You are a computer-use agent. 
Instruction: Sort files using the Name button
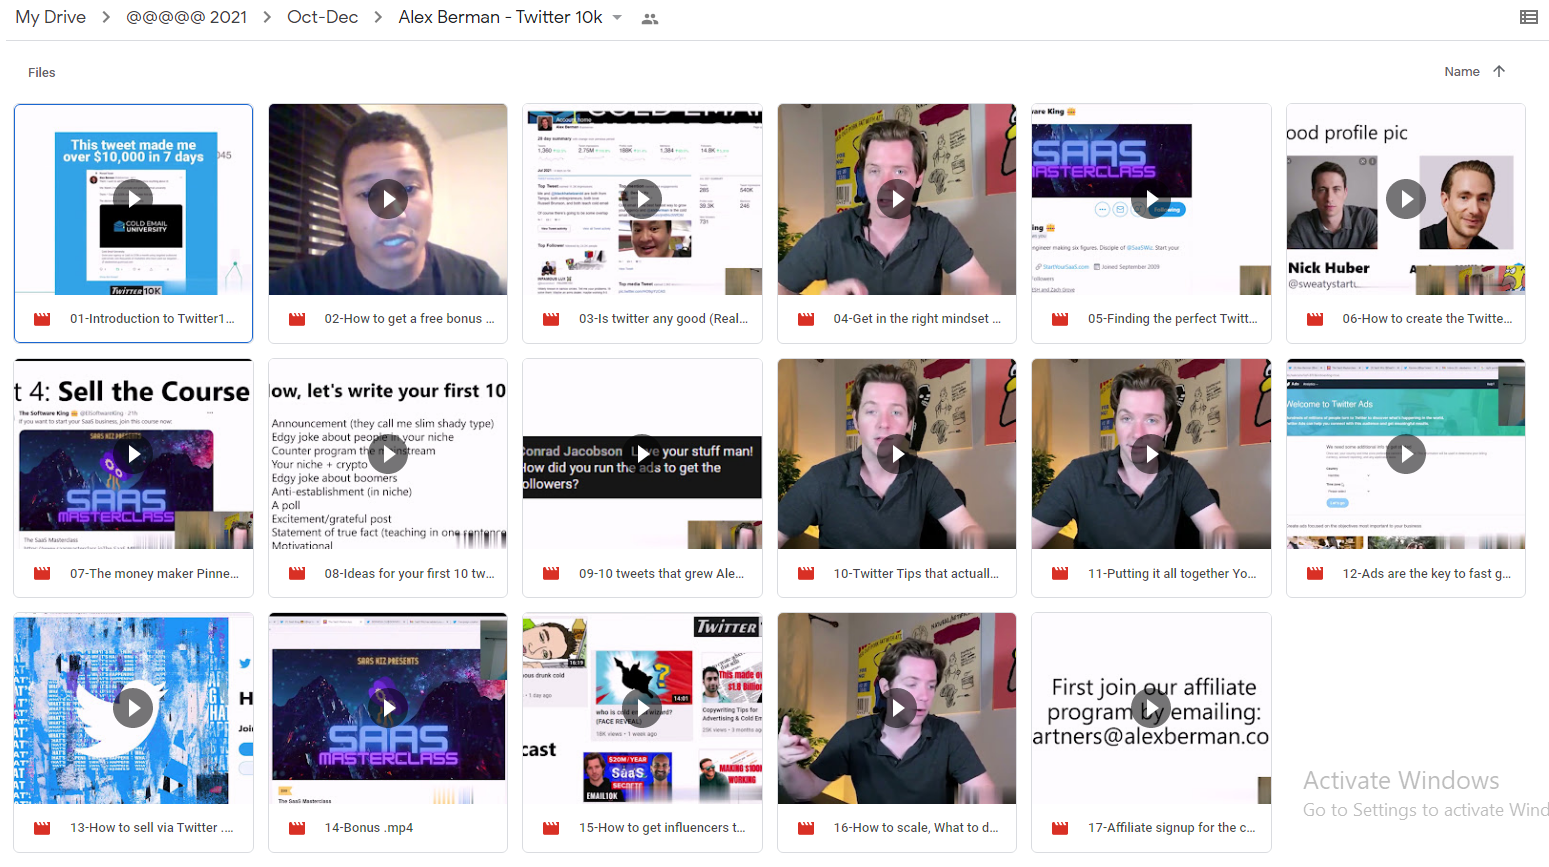pos(1461,72)
